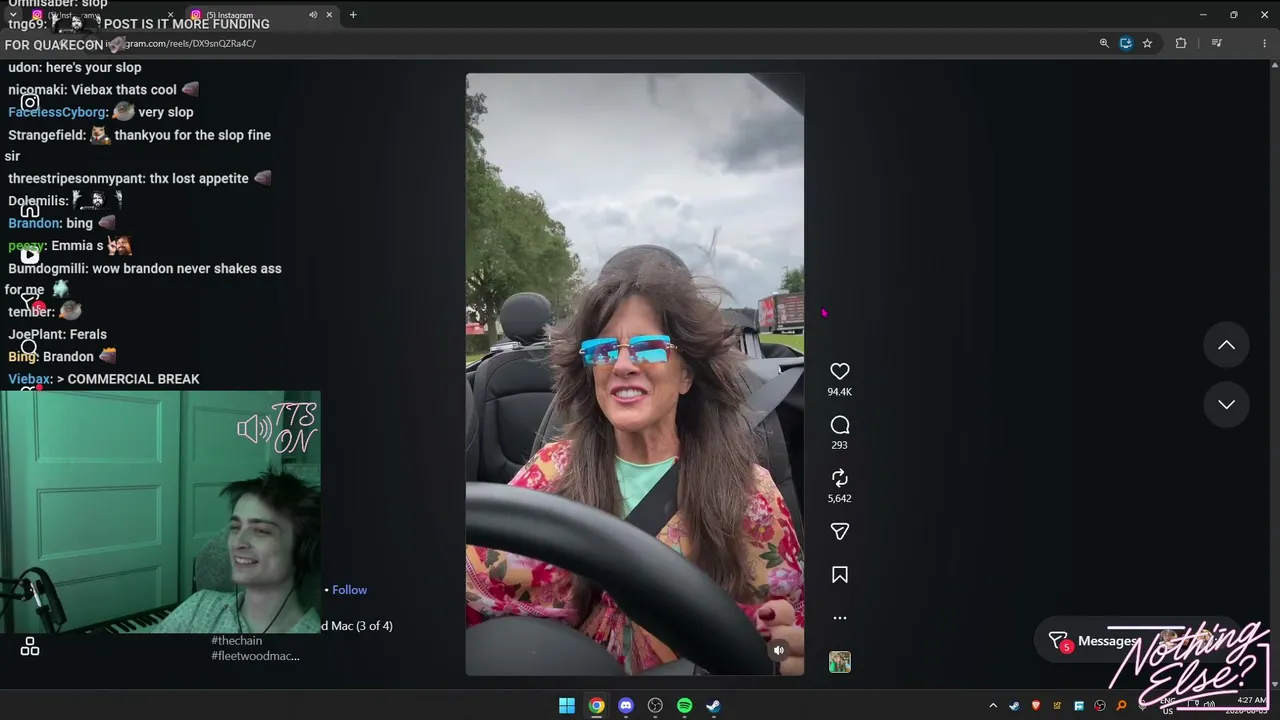Open the Windows Start menu
Image resolution: width=1280 pixels, height=720 pixels.
click(567, 706)
